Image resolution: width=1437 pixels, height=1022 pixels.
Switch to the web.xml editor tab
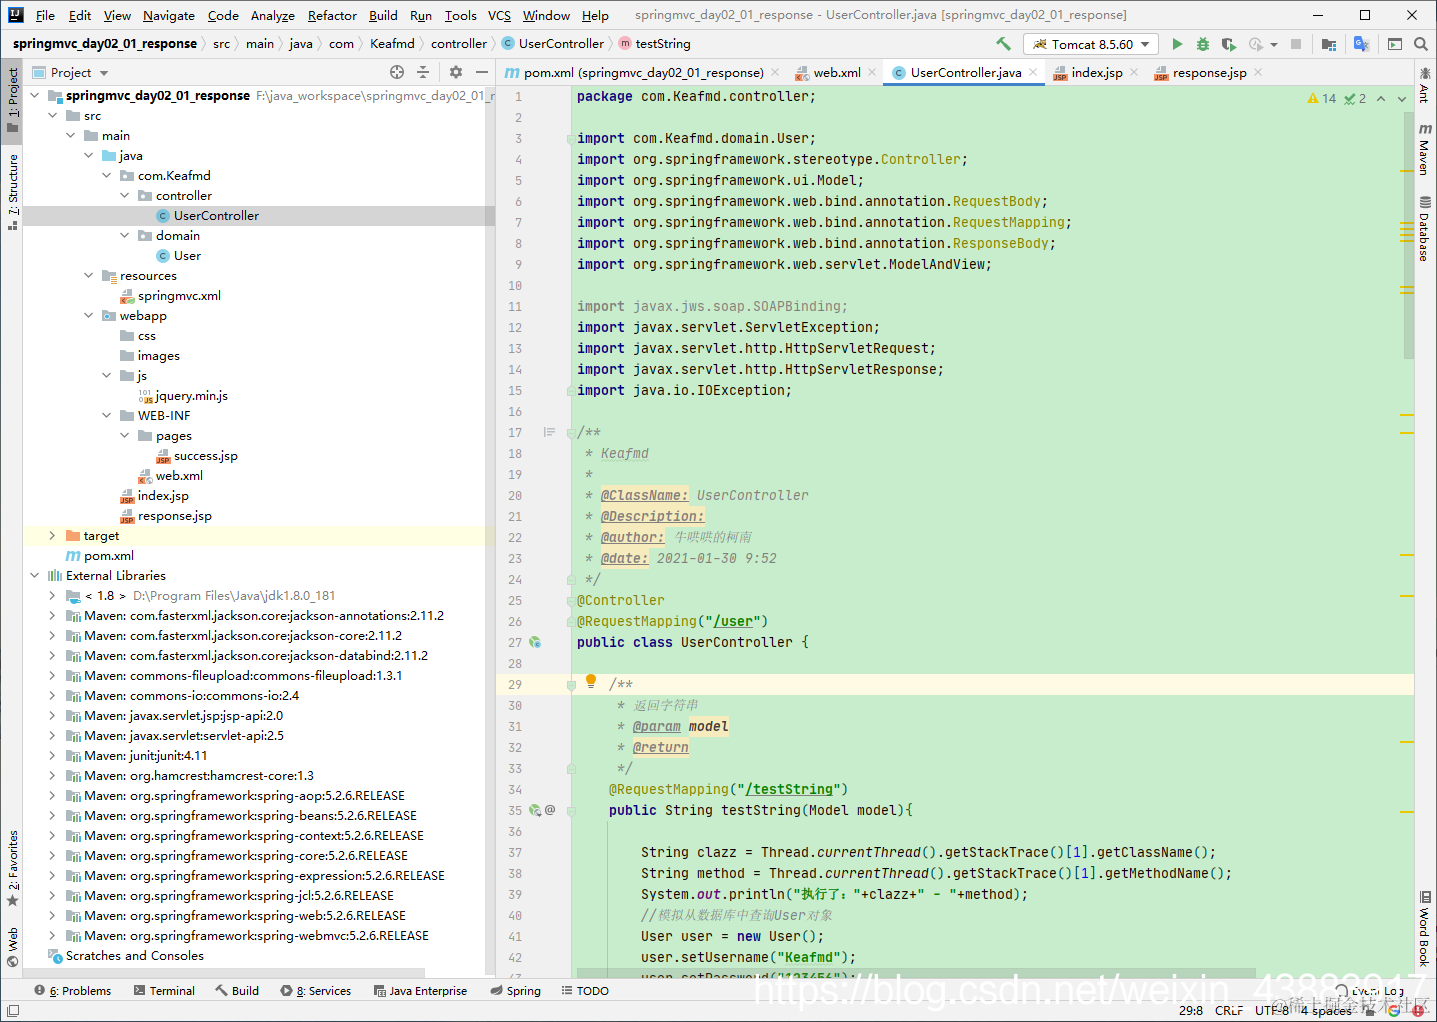tap(836, 72)
